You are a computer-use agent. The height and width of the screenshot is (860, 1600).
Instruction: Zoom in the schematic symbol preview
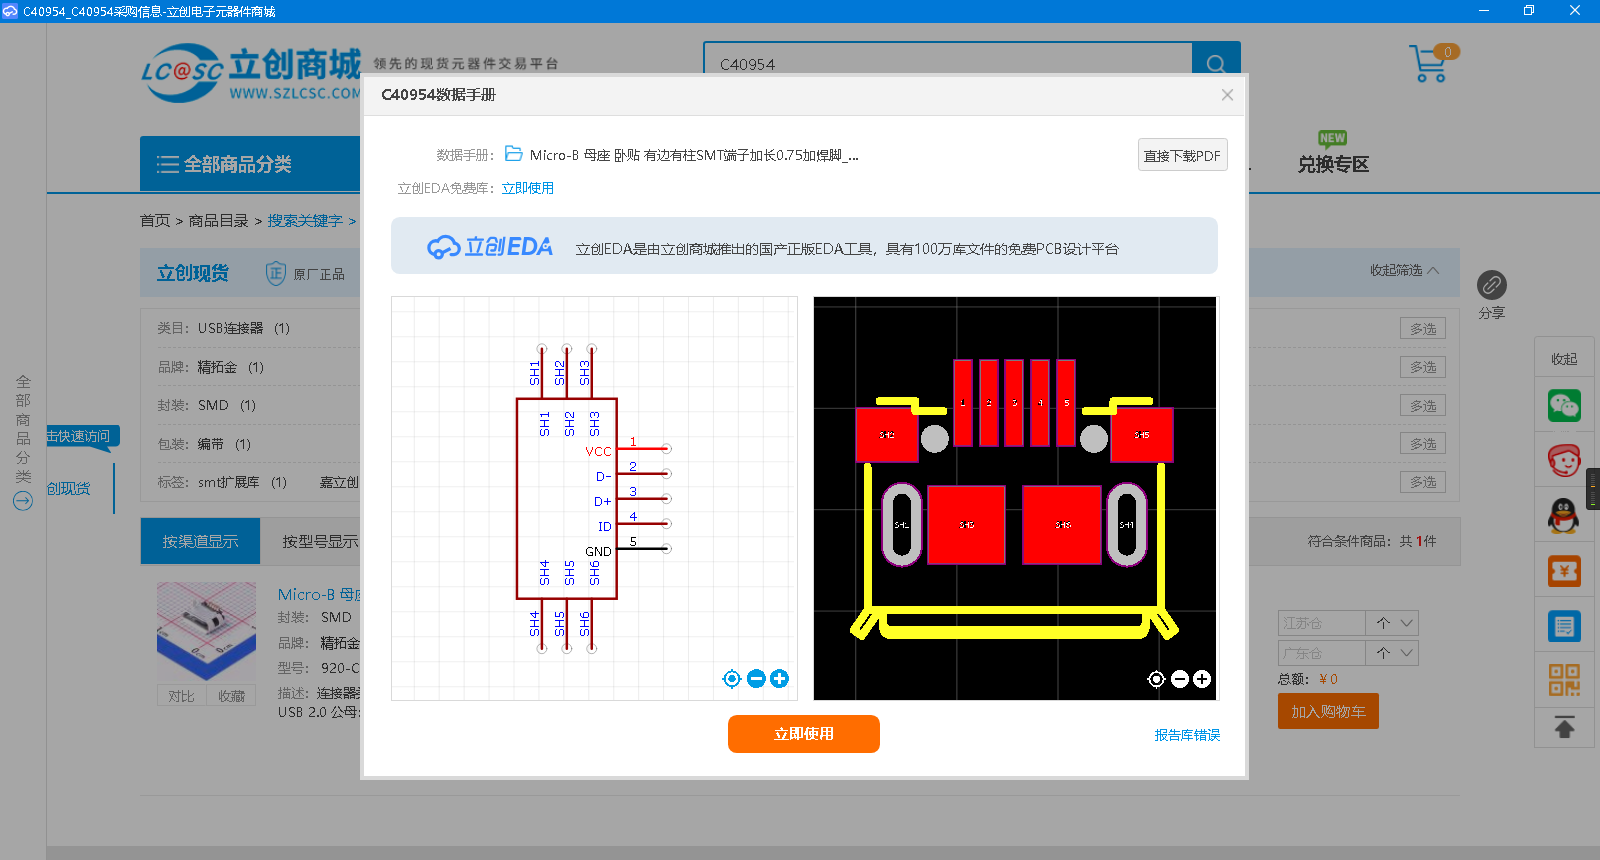[780, 679]
